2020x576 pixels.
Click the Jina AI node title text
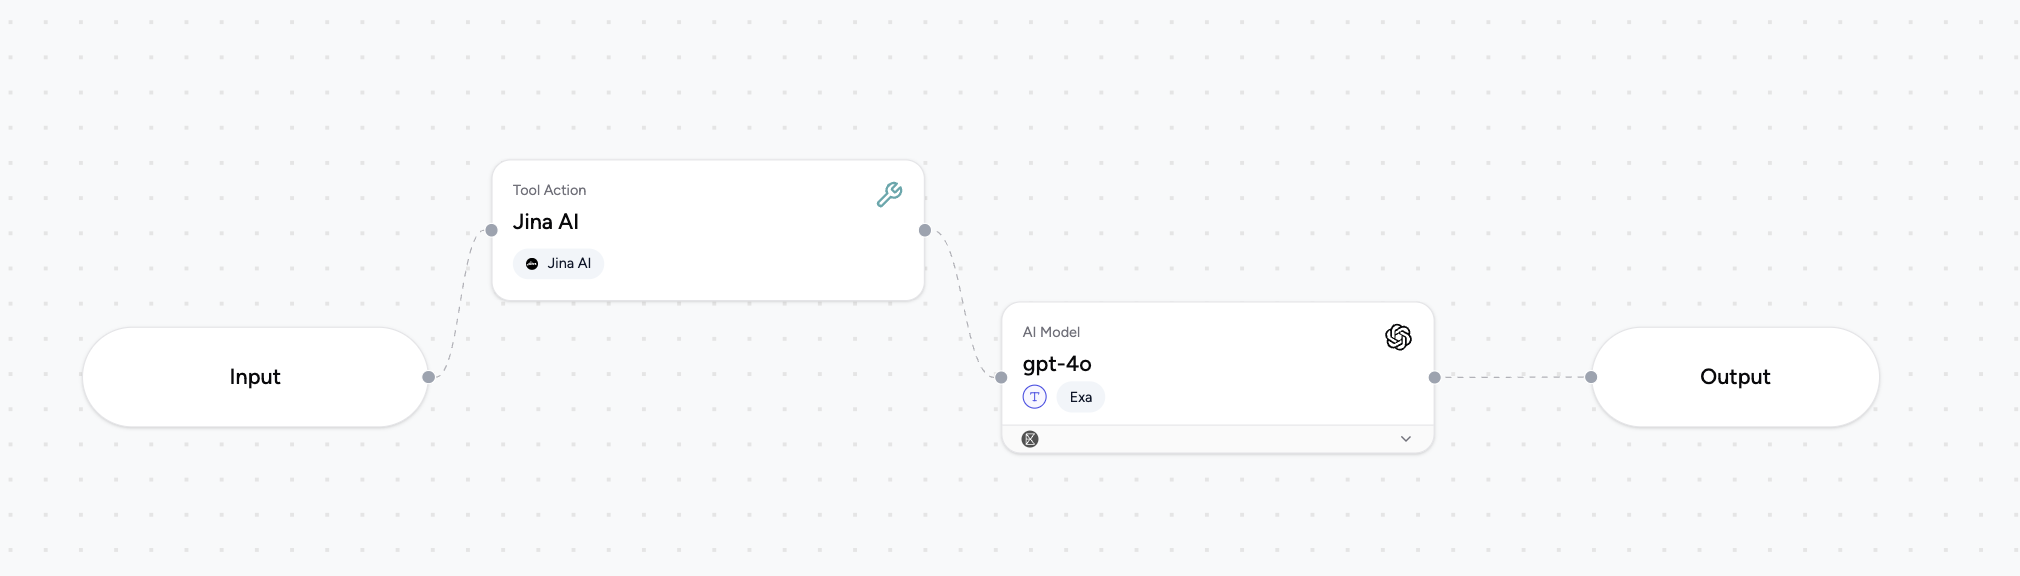click(546, 222)
